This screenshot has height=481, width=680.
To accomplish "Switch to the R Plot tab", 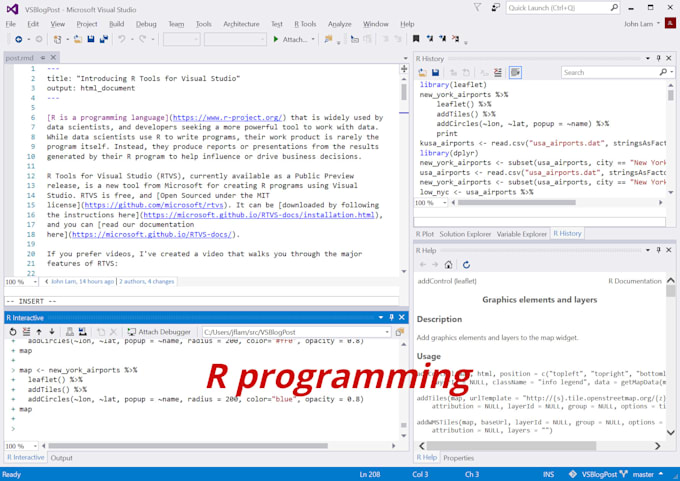I will click(425, 234).
